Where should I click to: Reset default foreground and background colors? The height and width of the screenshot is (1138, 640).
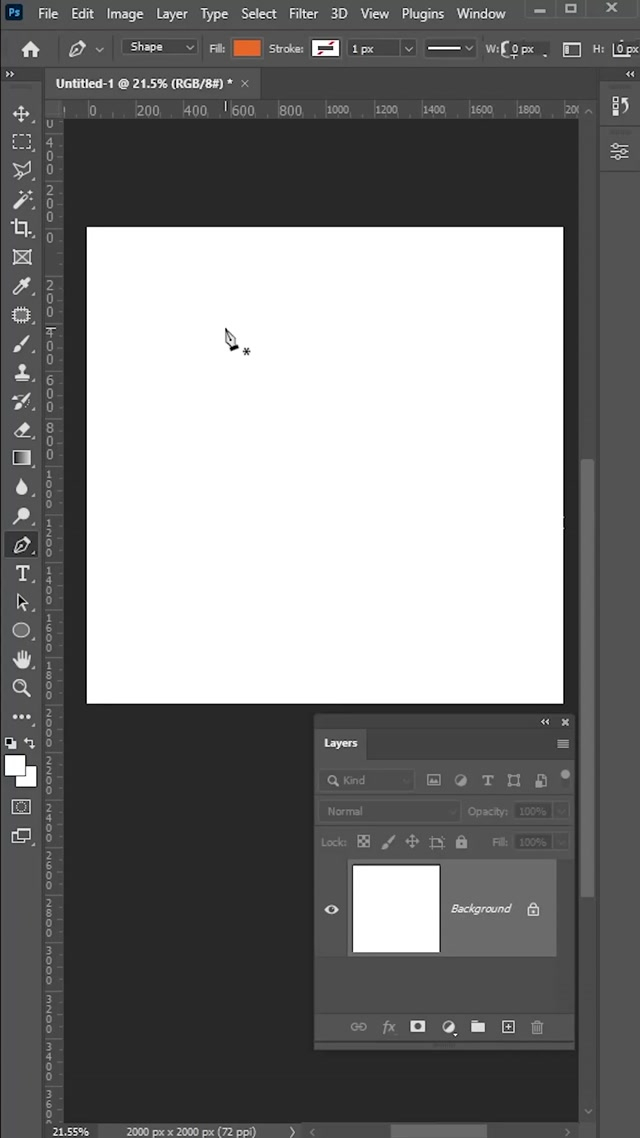pyautogui.click(x=10, y=743)
